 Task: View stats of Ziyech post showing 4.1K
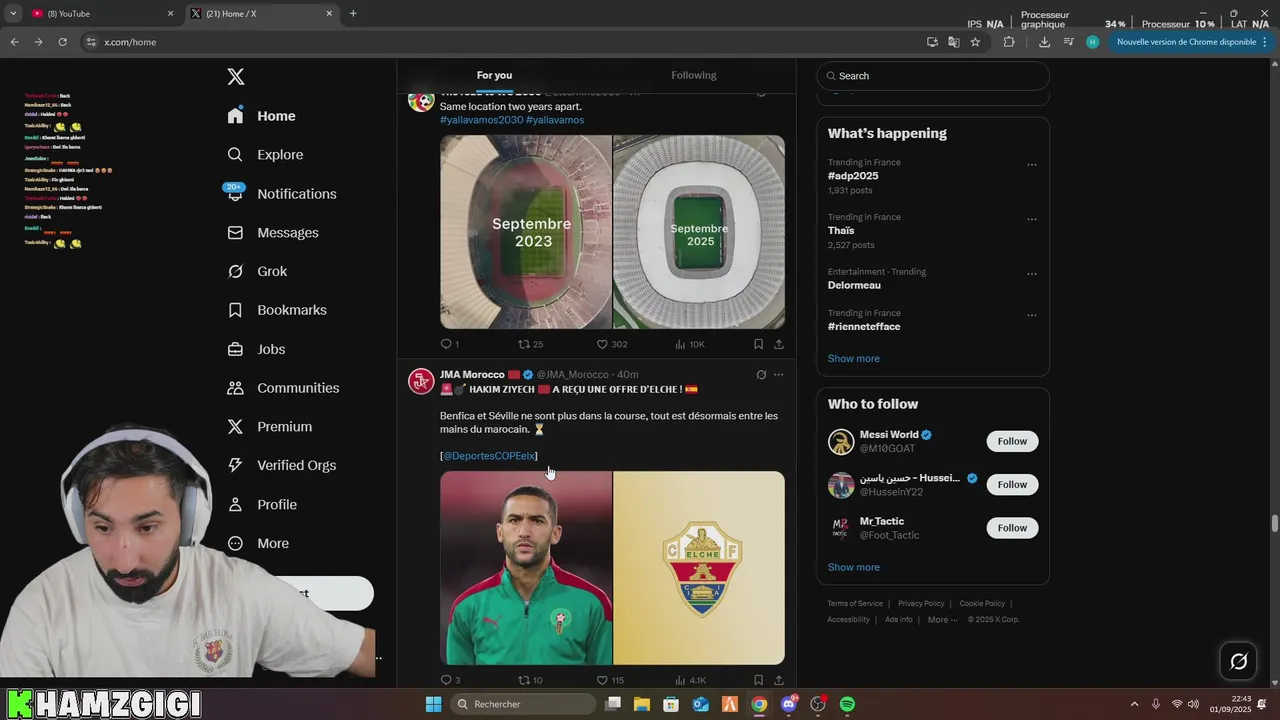pyautogui.click(x=690, y=680)
